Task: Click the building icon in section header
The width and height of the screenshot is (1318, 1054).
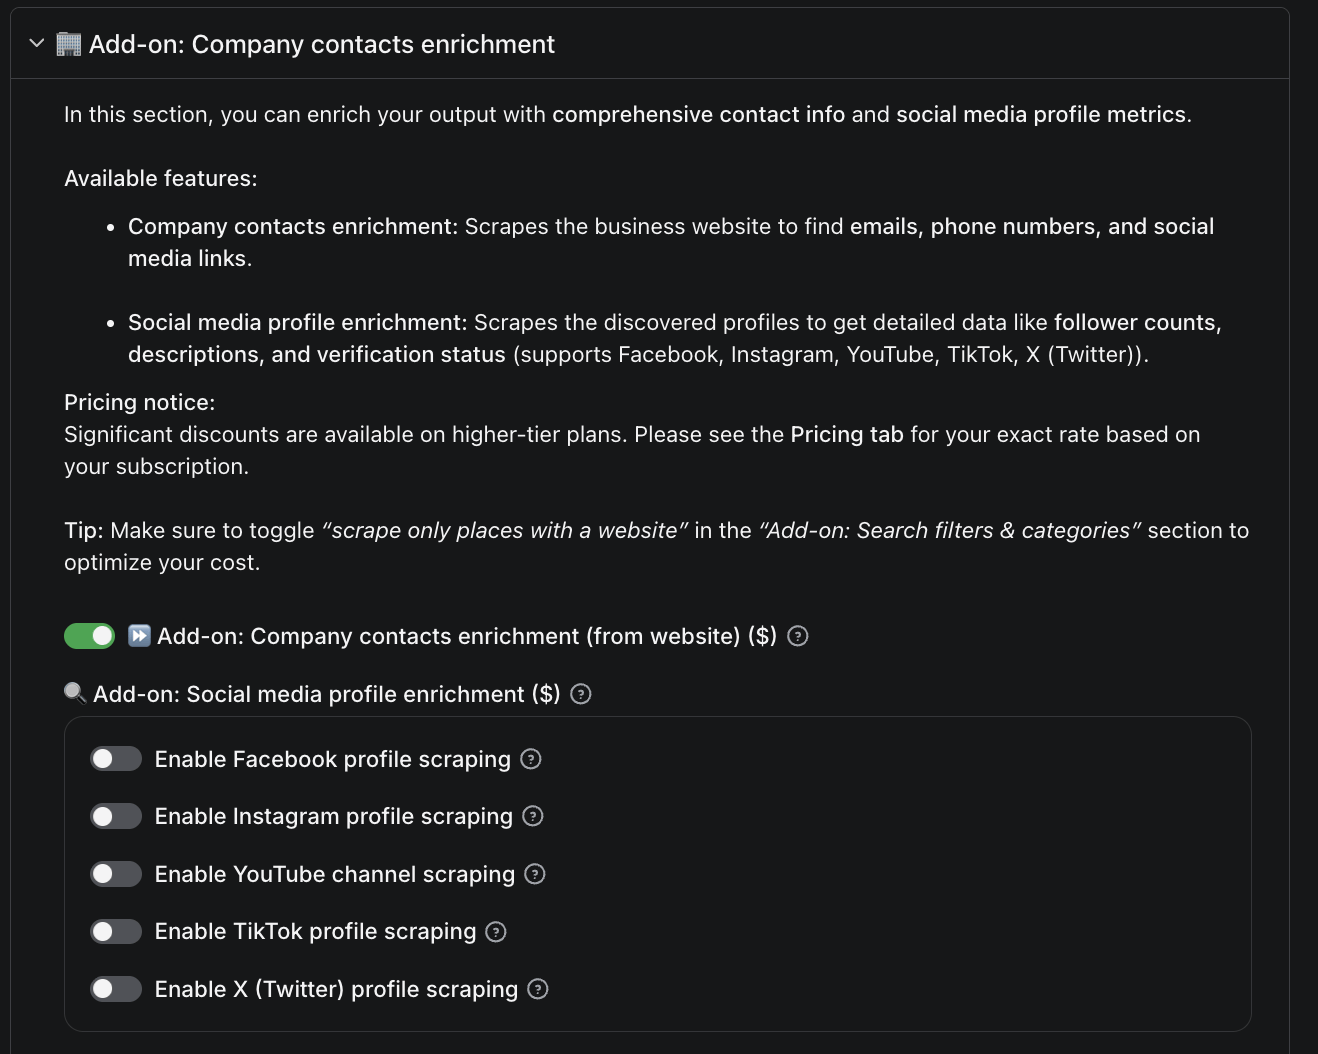Action: [x=68, y=44]
